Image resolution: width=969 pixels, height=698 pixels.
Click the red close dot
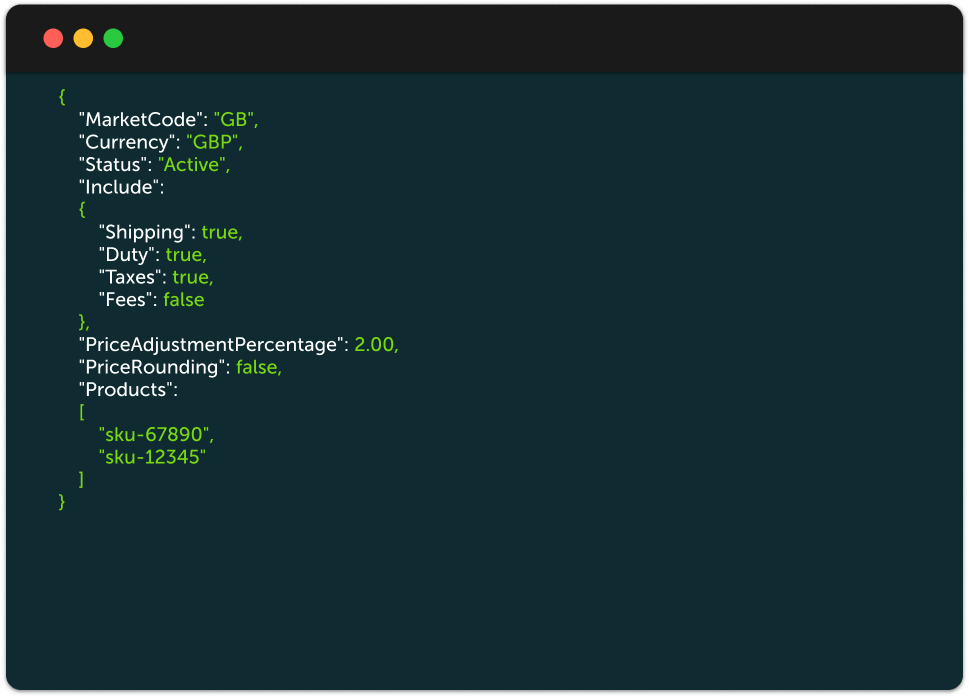[x=53, y=39]
